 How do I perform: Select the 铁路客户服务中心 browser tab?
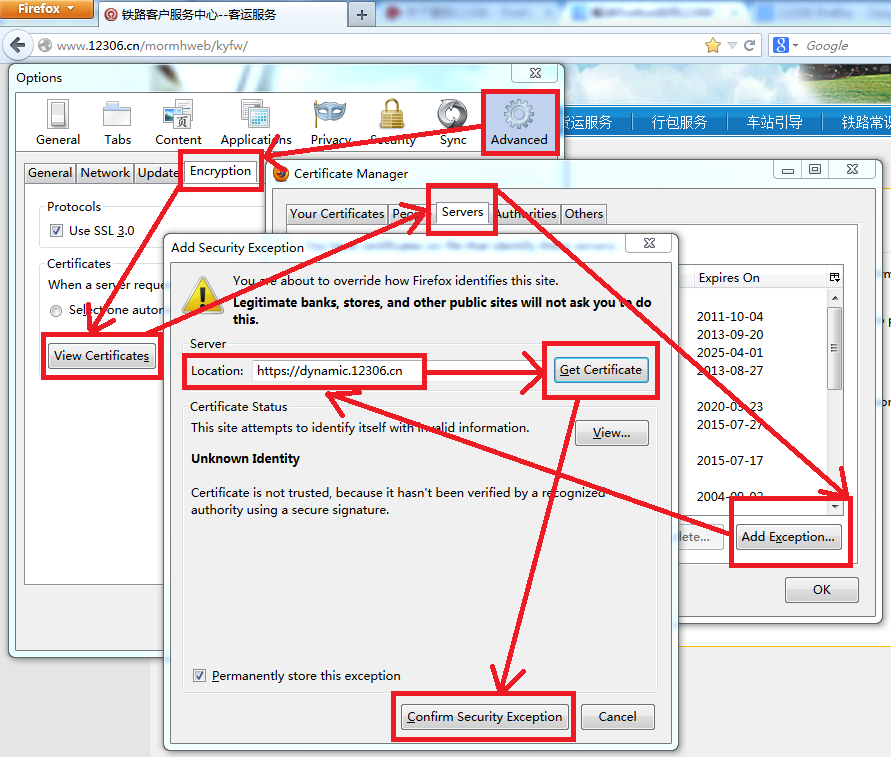[x=224, y=15]
